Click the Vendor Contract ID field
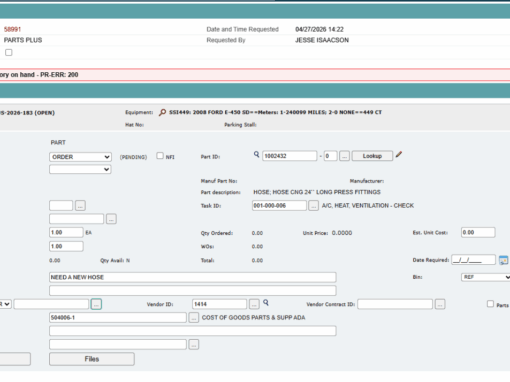The height and width of the screenshot is (382, 510). tap(395, 304)
